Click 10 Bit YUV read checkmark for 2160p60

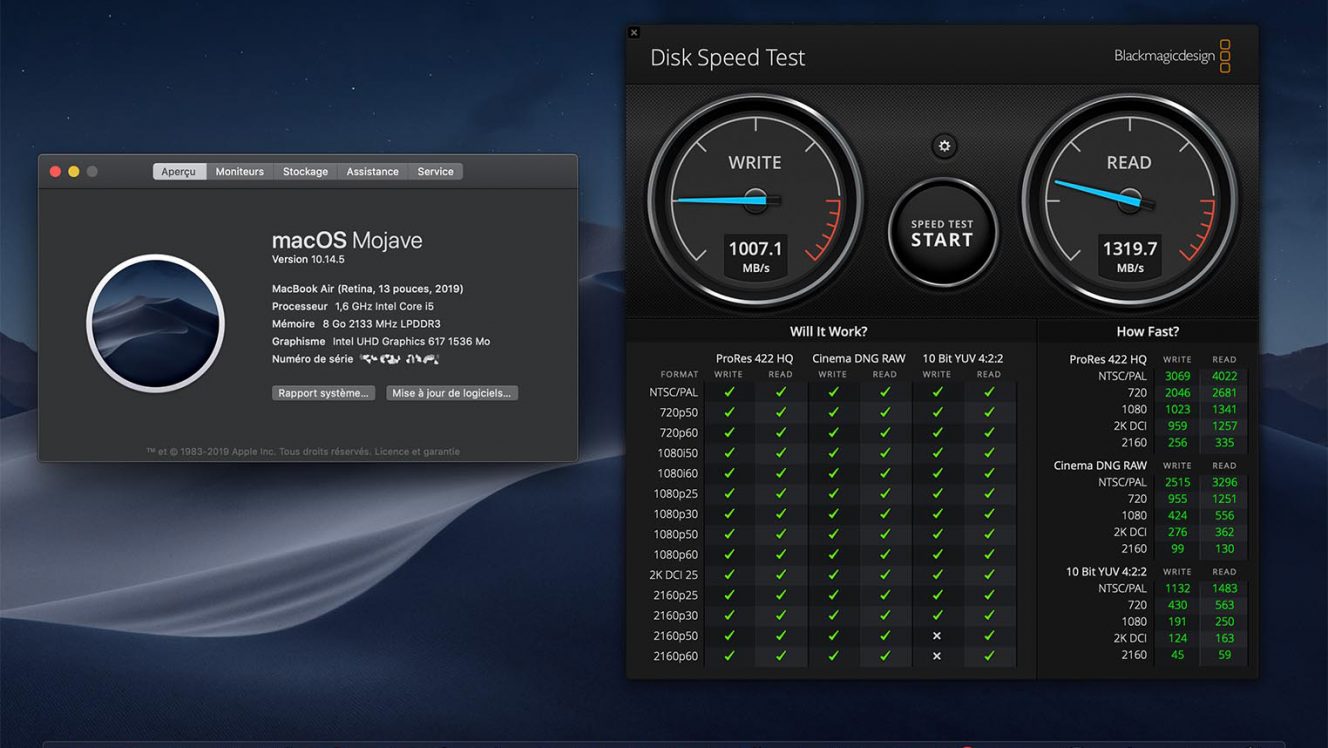coord(989,656)
